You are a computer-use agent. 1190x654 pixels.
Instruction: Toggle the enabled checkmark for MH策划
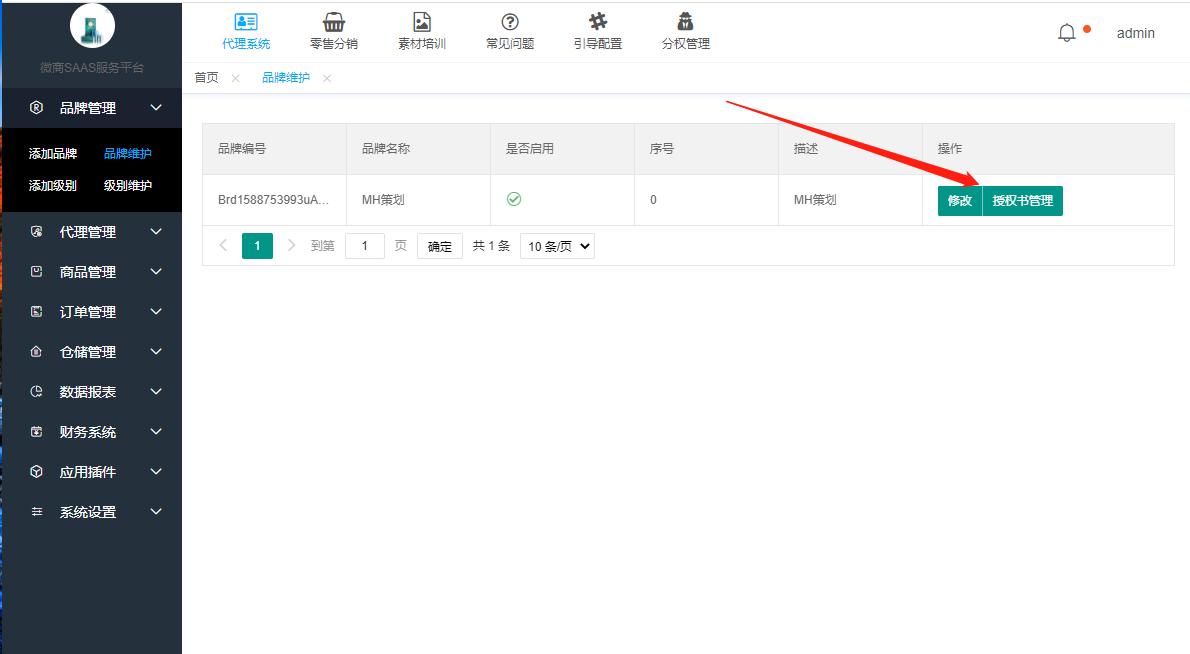pyautogui.click(x=514, y=199)
